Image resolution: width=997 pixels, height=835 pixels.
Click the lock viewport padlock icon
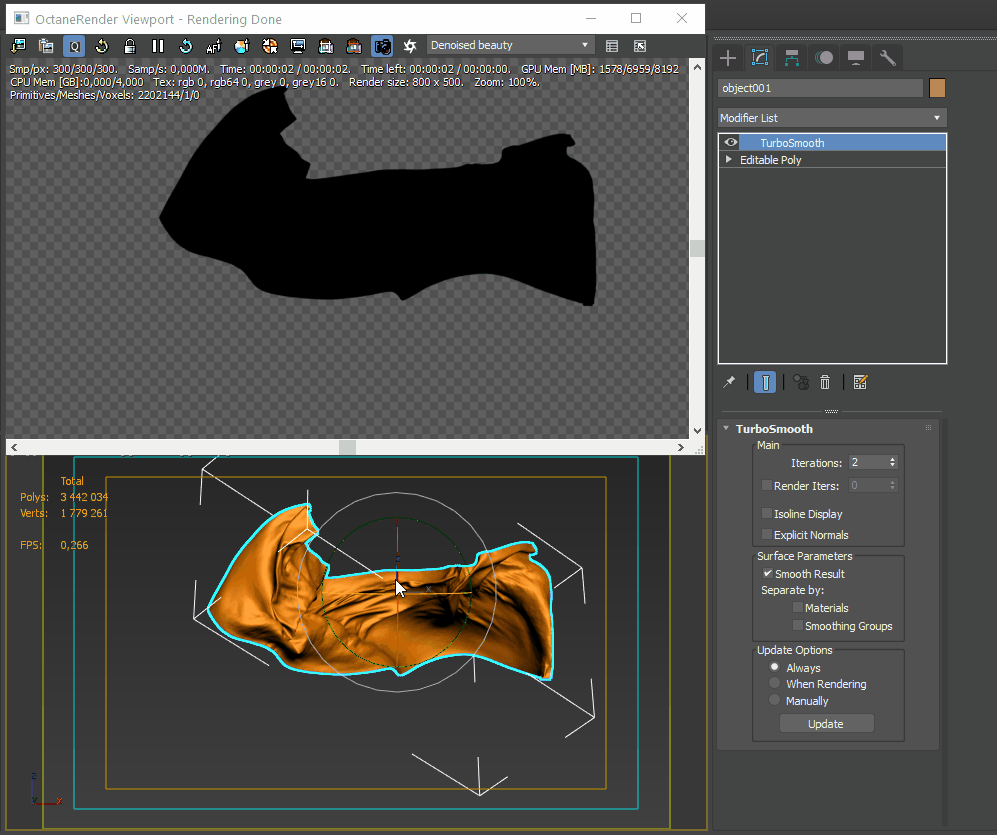[130, 46]
